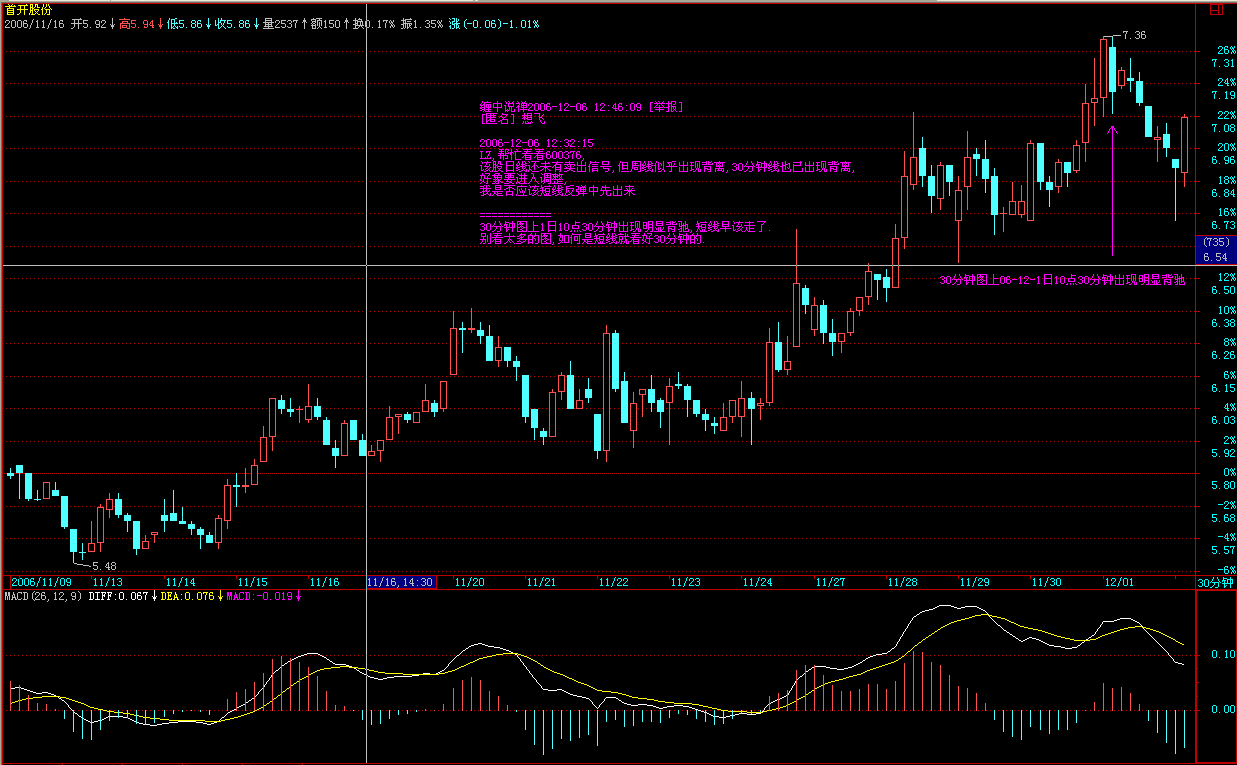Click the 7.36 high price marker
The image size is (1237, 765).
point(1134,35)
